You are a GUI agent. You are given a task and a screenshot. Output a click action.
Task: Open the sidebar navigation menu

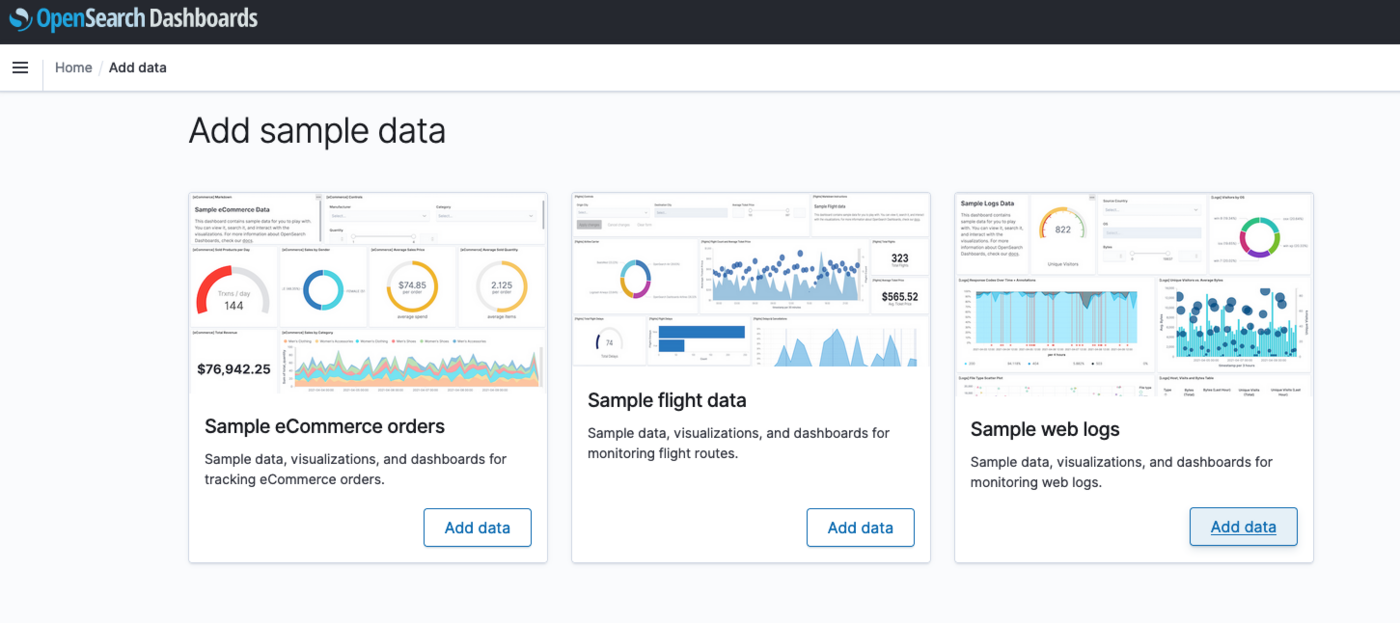point(20,67)
